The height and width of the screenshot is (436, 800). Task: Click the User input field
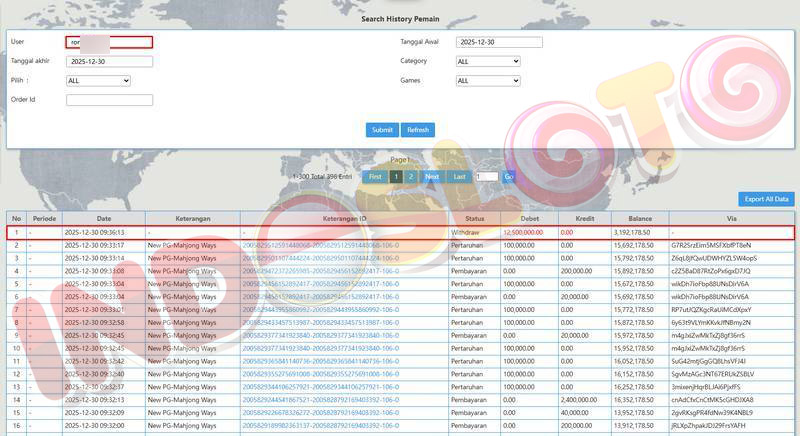click(109, 42)
